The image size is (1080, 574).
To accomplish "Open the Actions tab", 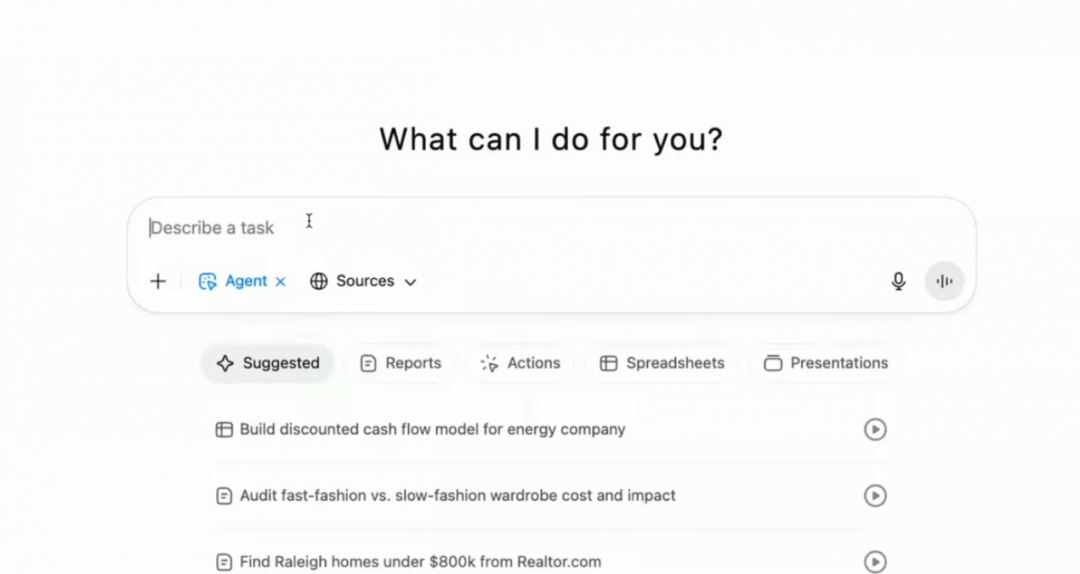I will 520,363.
